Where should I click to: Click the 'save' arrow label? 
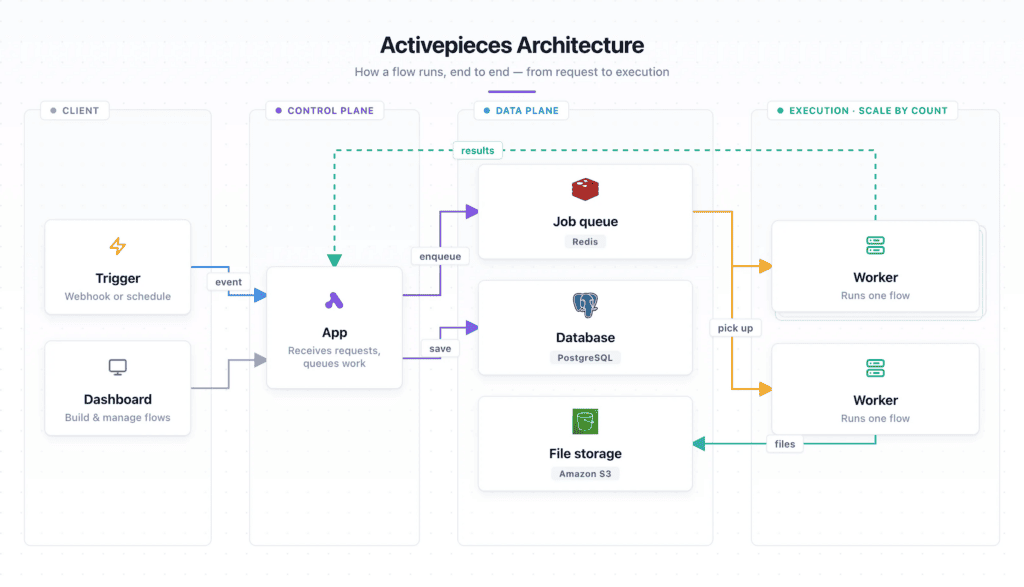tap(440, 349)
